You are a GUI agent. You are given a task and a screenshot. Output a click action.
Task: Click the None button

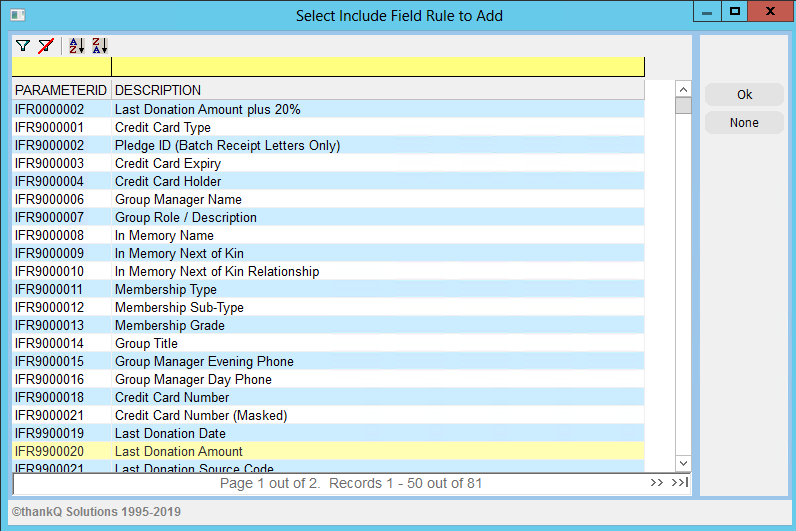point(744,123)
